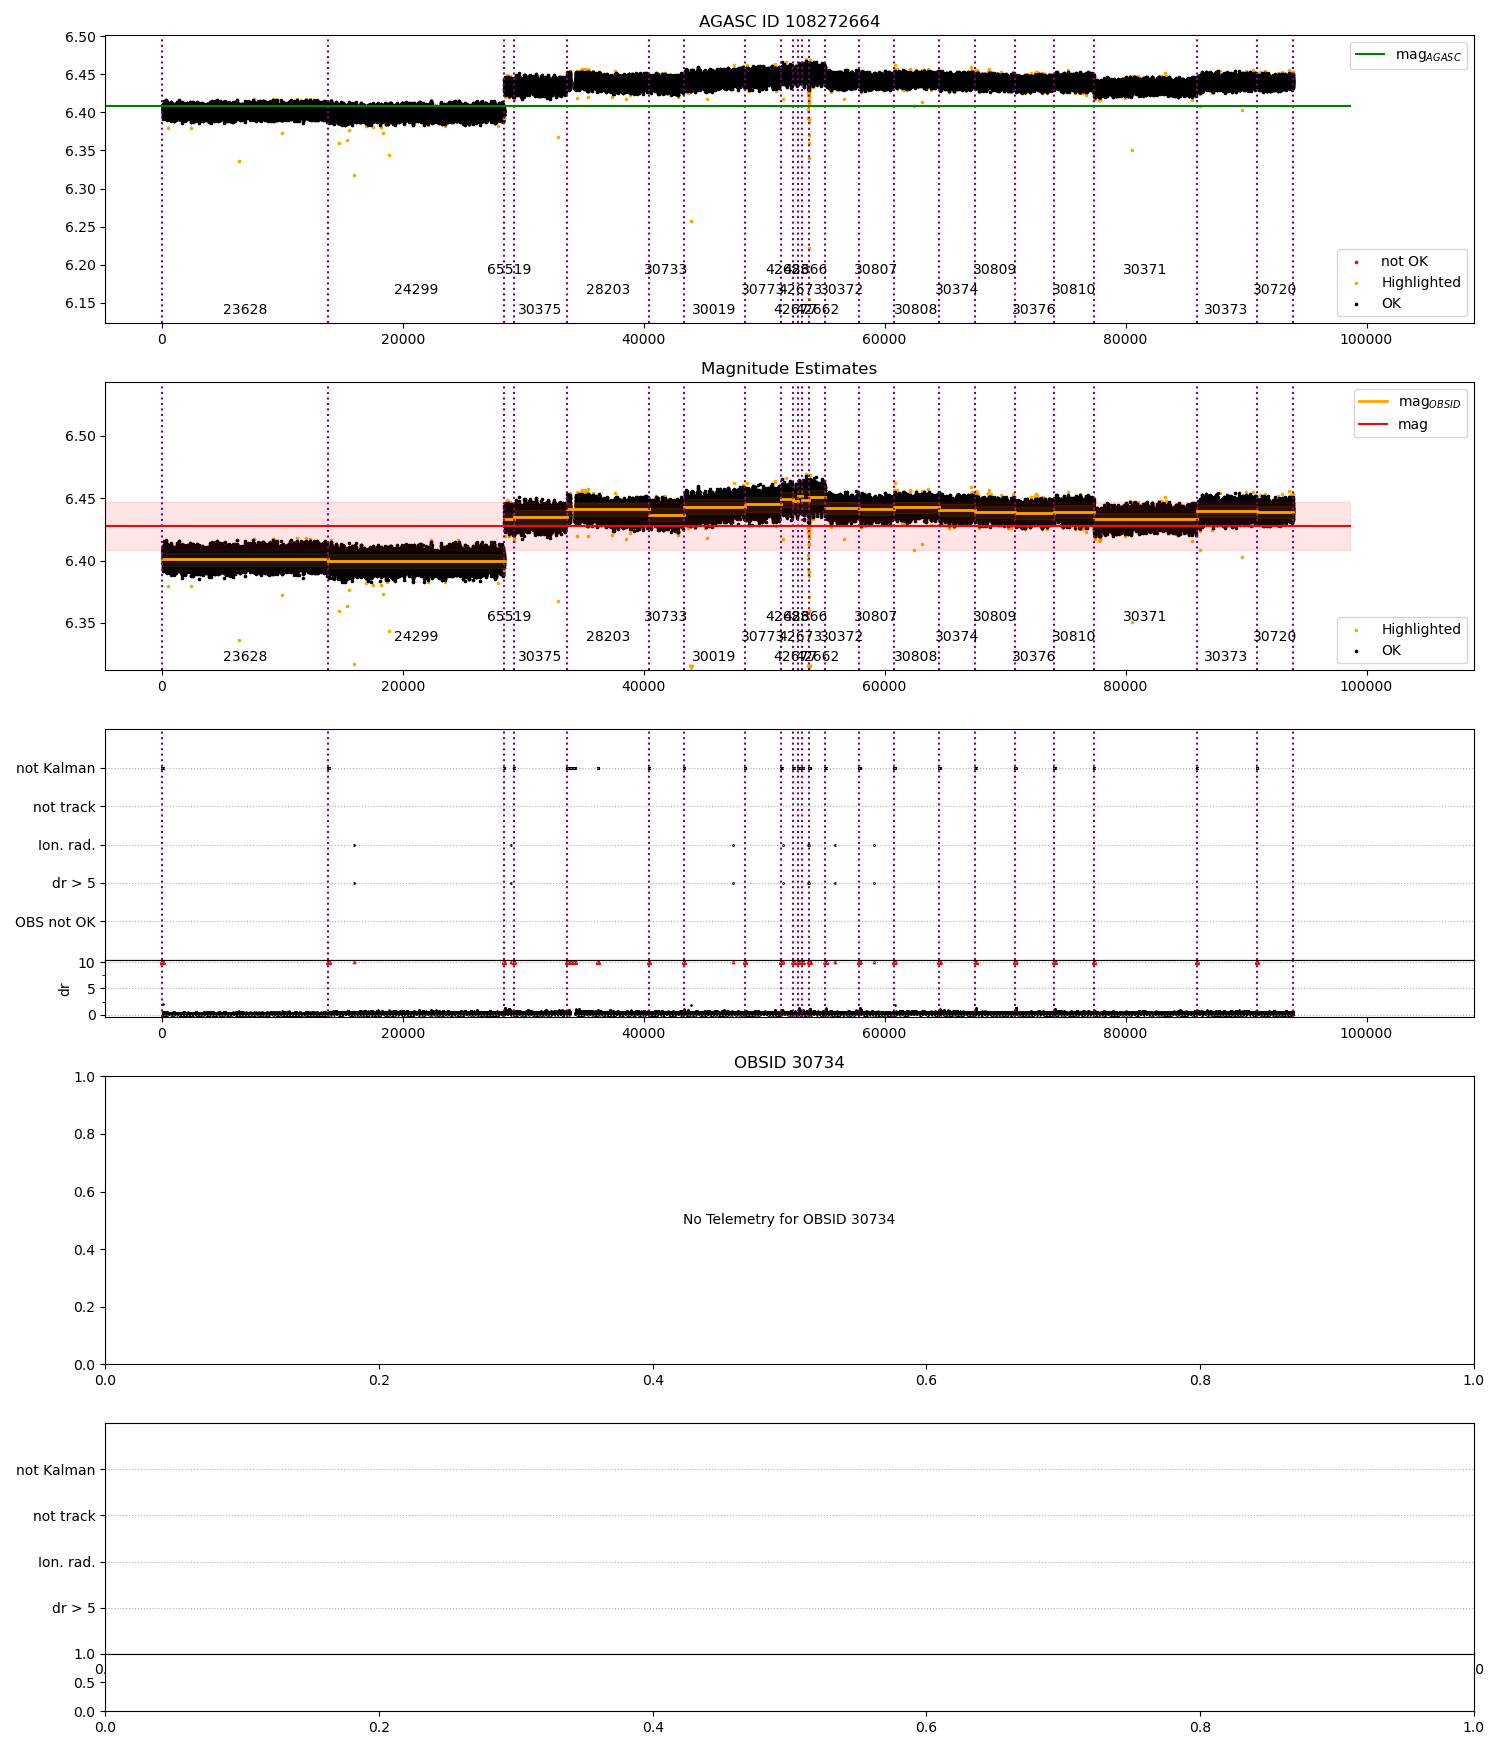Select obsid label 30807 in the AGASC ID plot

(876, 270)
